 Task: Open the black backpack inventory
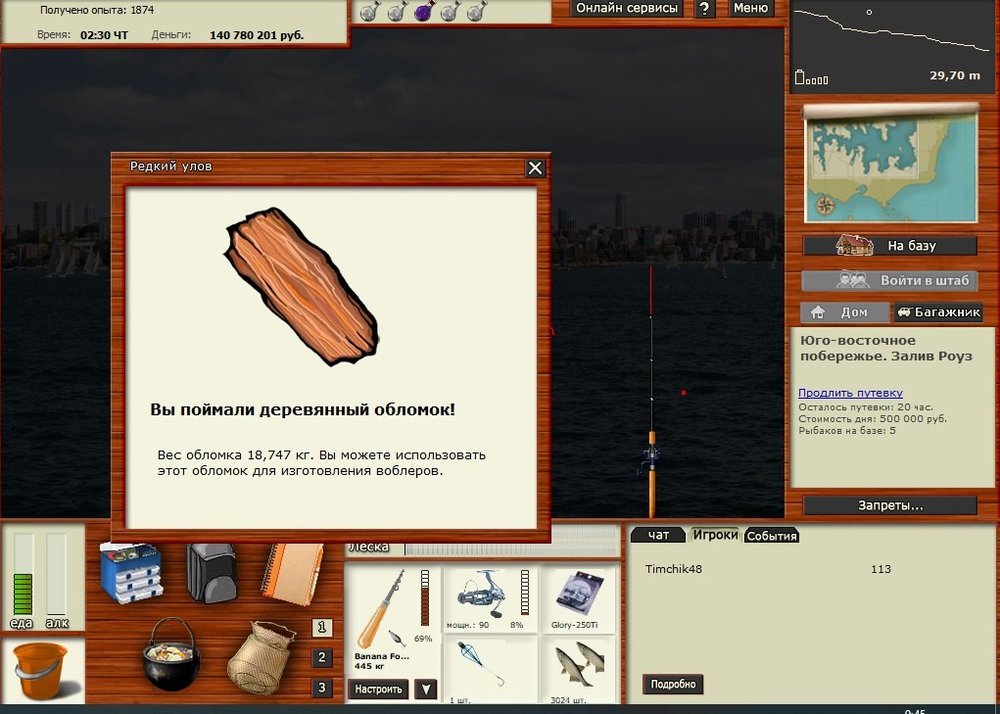tap(211, 572)
